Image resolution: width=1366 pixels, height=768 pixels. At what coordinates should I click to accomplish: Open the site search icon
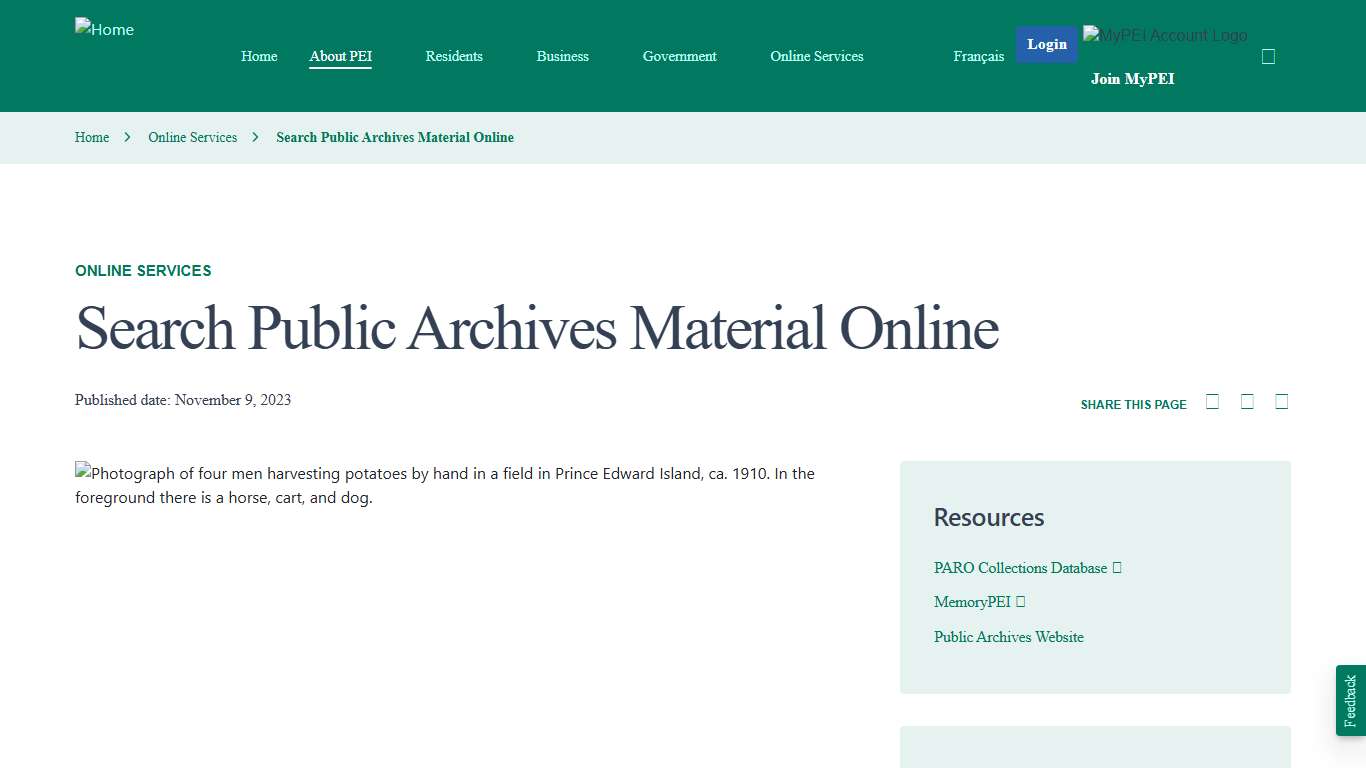pos(1268,56)
